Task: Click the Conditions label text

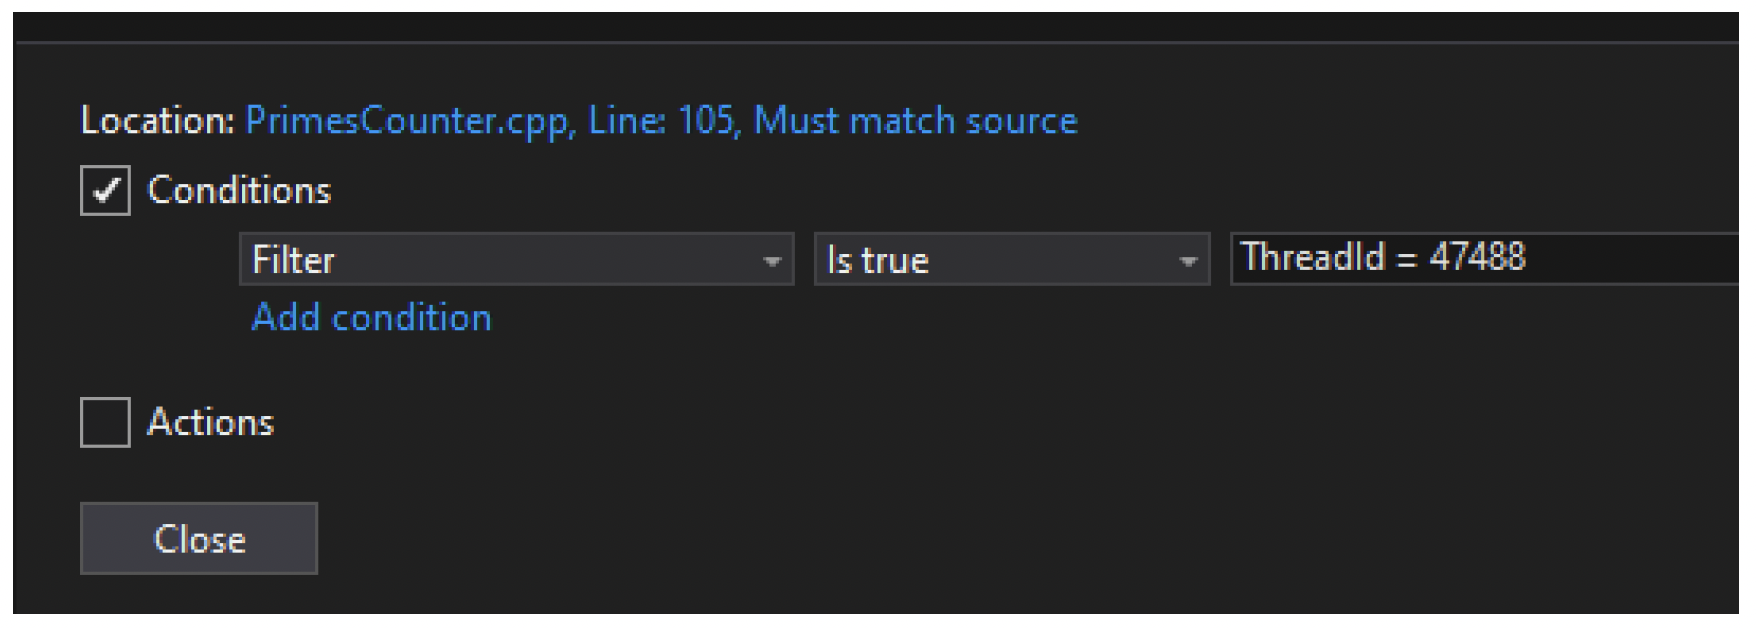Action: tap(239, 190)
